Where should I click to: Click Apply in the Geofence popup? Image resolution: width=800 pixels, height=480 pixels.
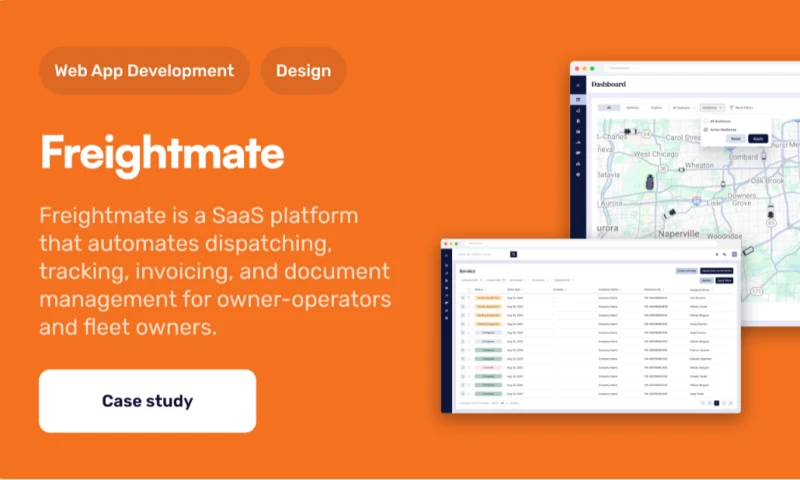coord(758,139)
